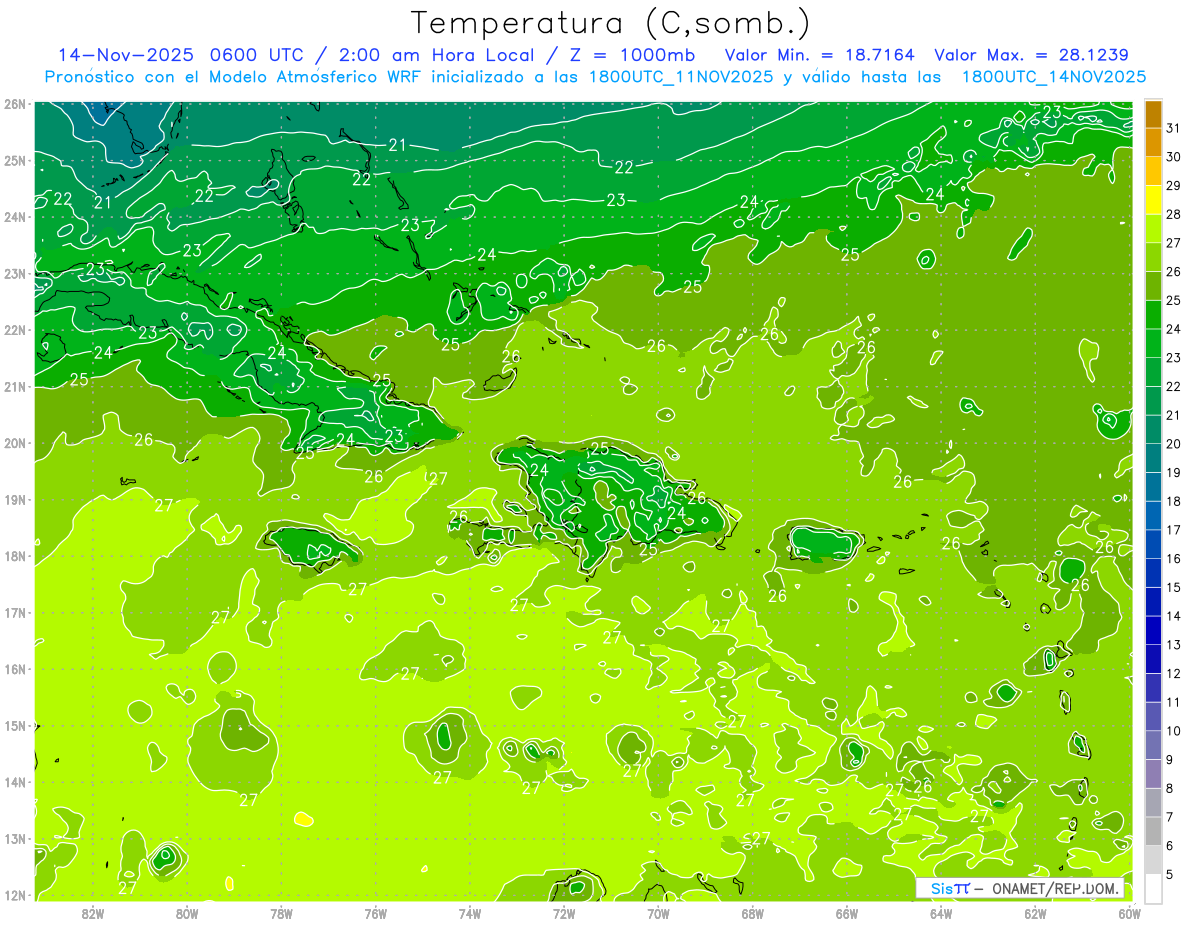Viewport: 1200px width, 927px height.
Task: Click the color scale label 30
Action: (1174, 157)
